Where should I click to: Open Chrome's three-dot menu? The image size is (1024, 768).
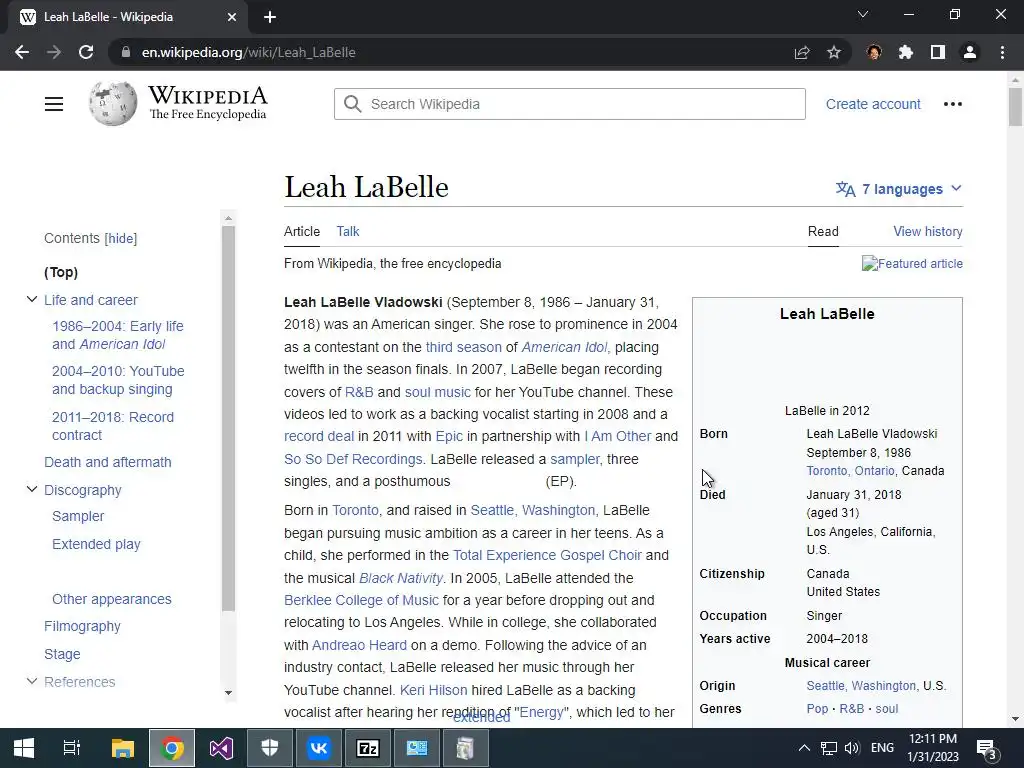click(1002, 52)
